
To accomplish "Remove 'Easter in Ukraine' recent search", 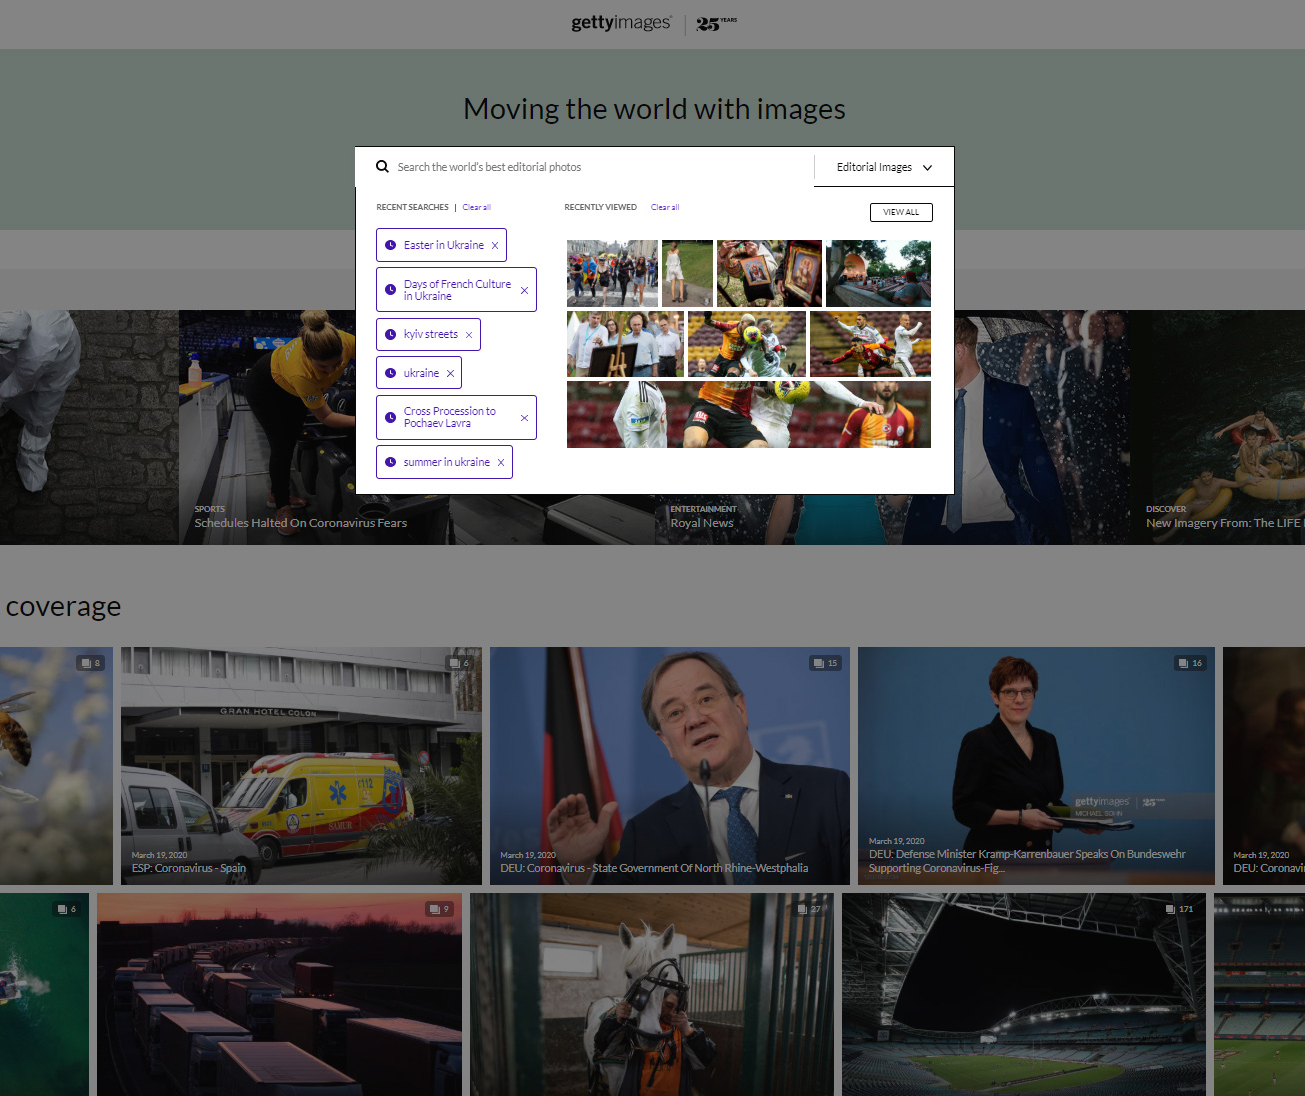I will [495, 246].
